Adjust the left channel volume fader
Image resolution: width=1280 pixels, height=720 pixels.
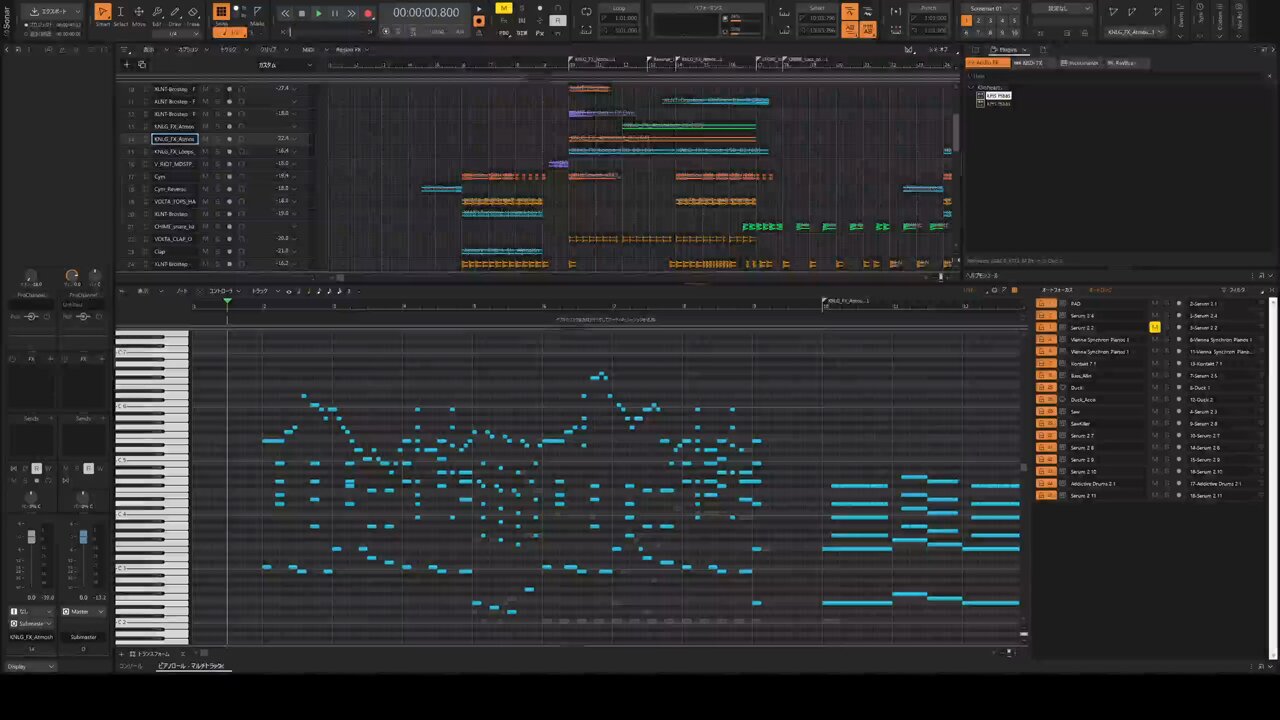[31, 538]
